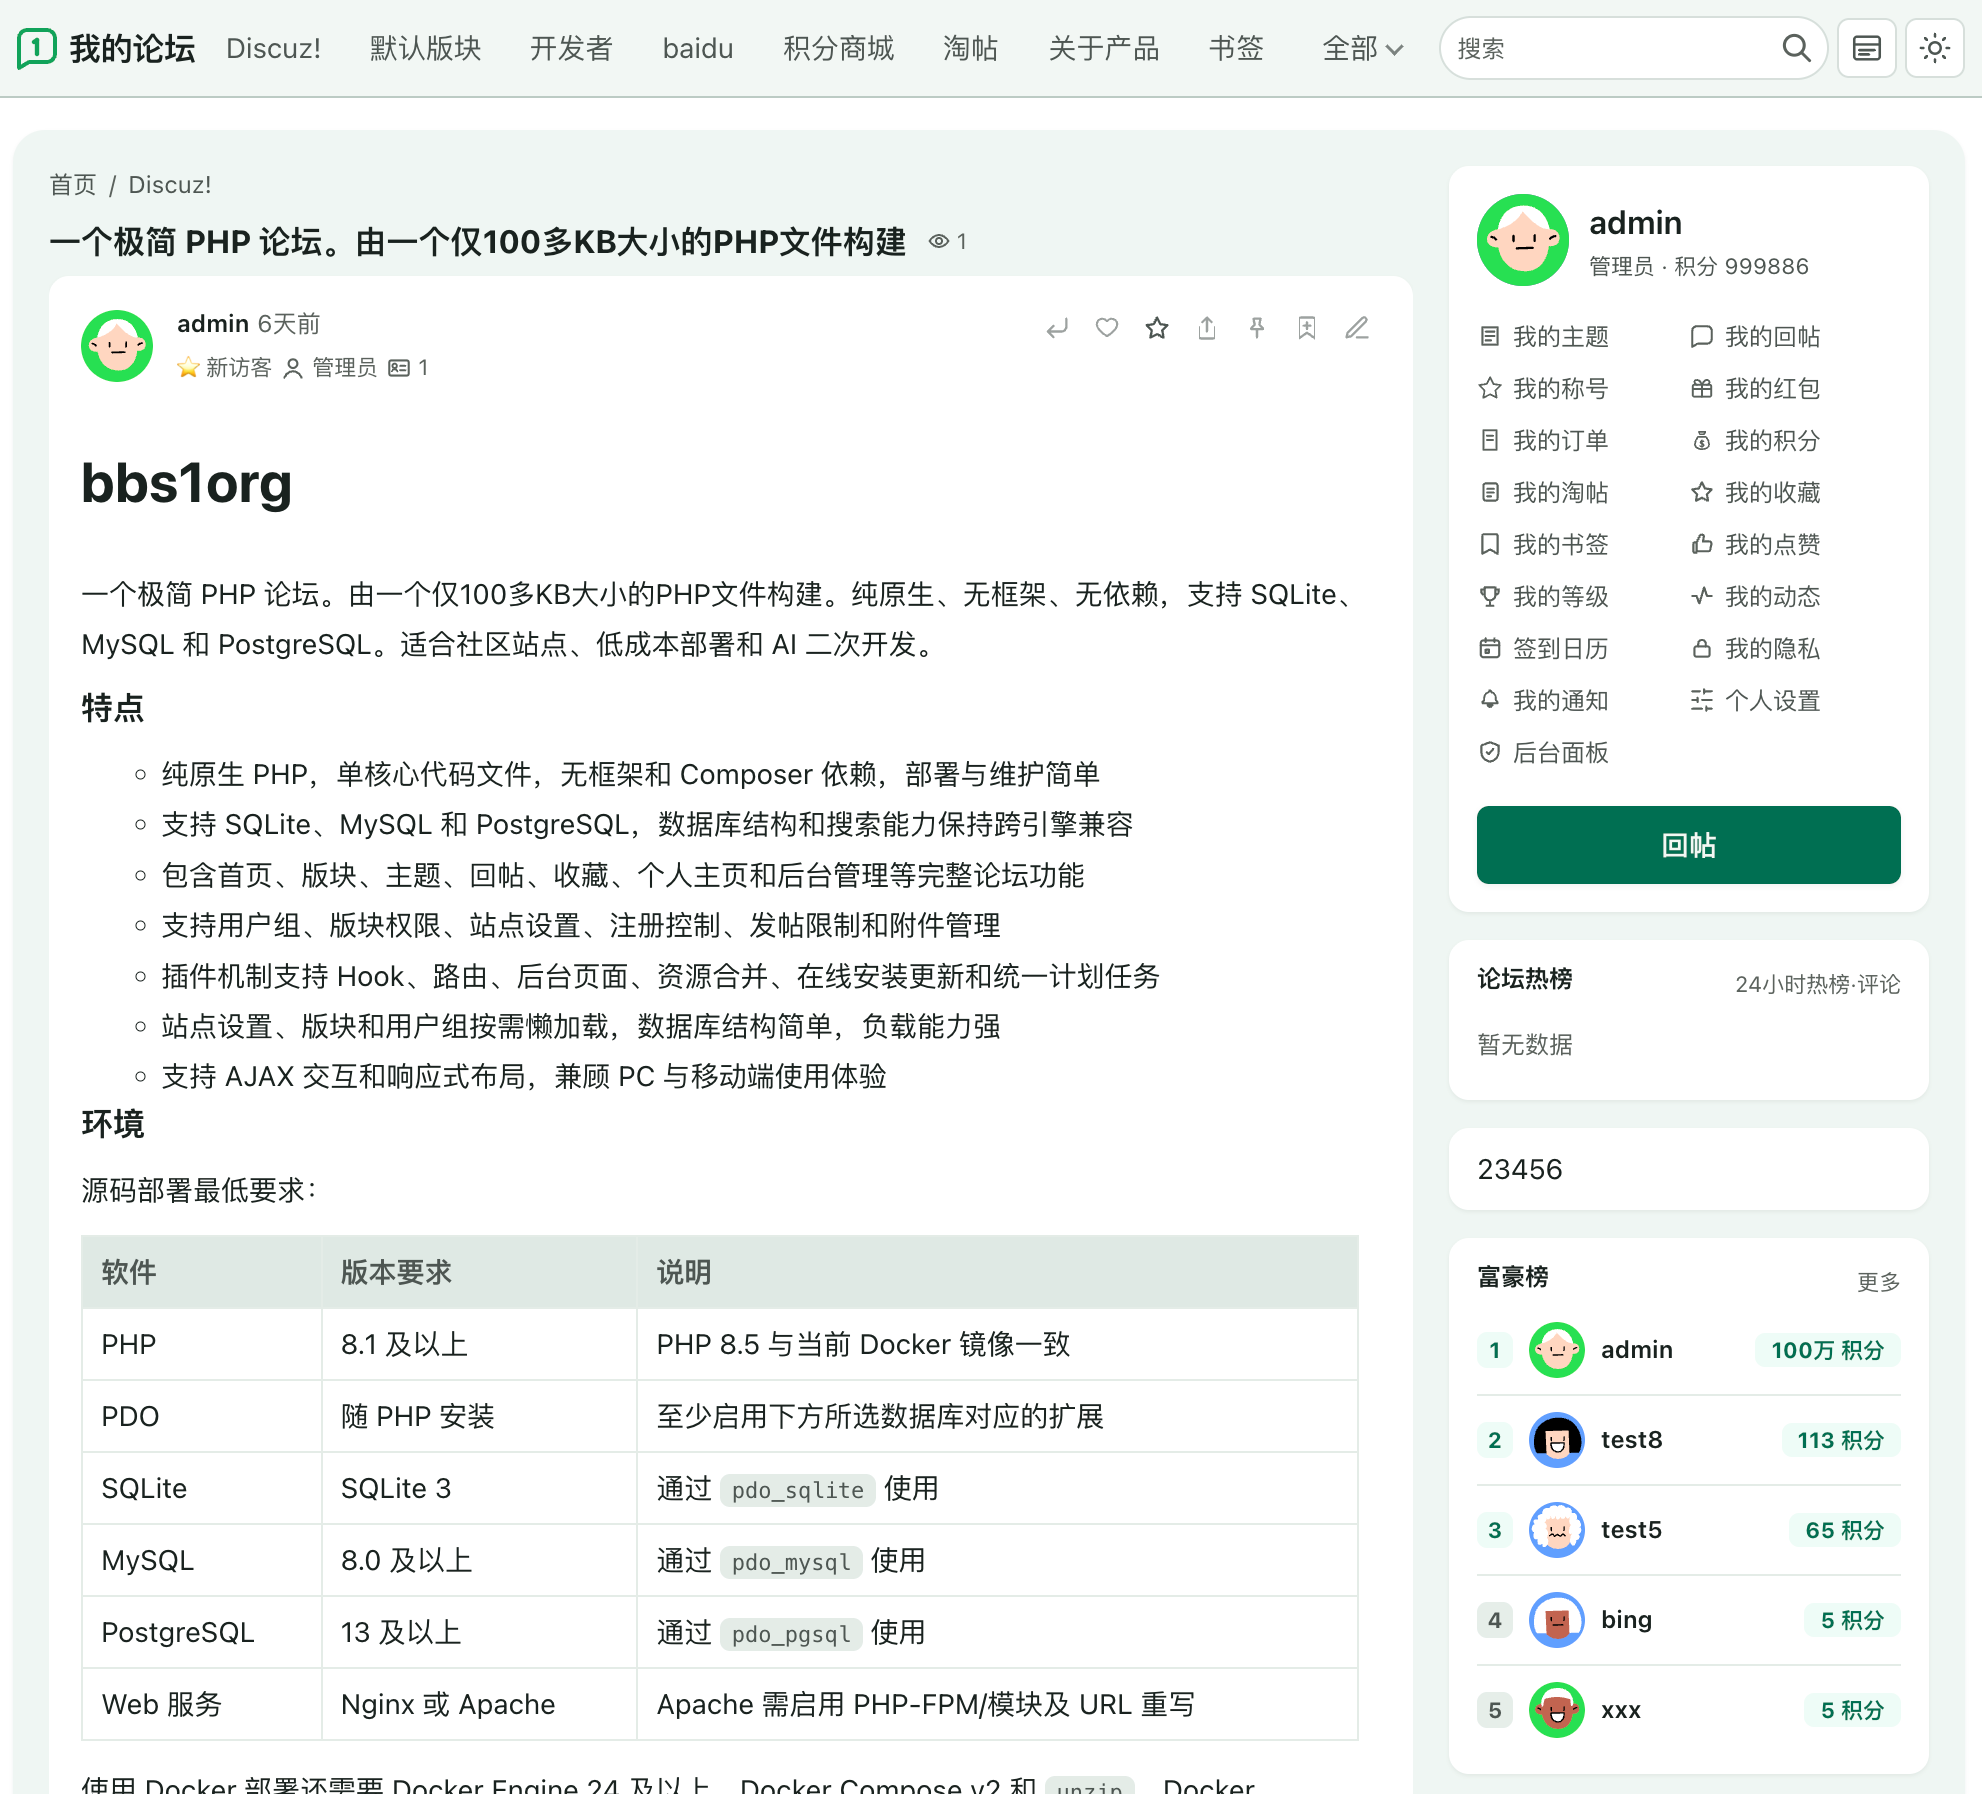Open the 积分商城 nav item
The width and height of the screenshot is (1982, 1794).
[x=838, y=48]
